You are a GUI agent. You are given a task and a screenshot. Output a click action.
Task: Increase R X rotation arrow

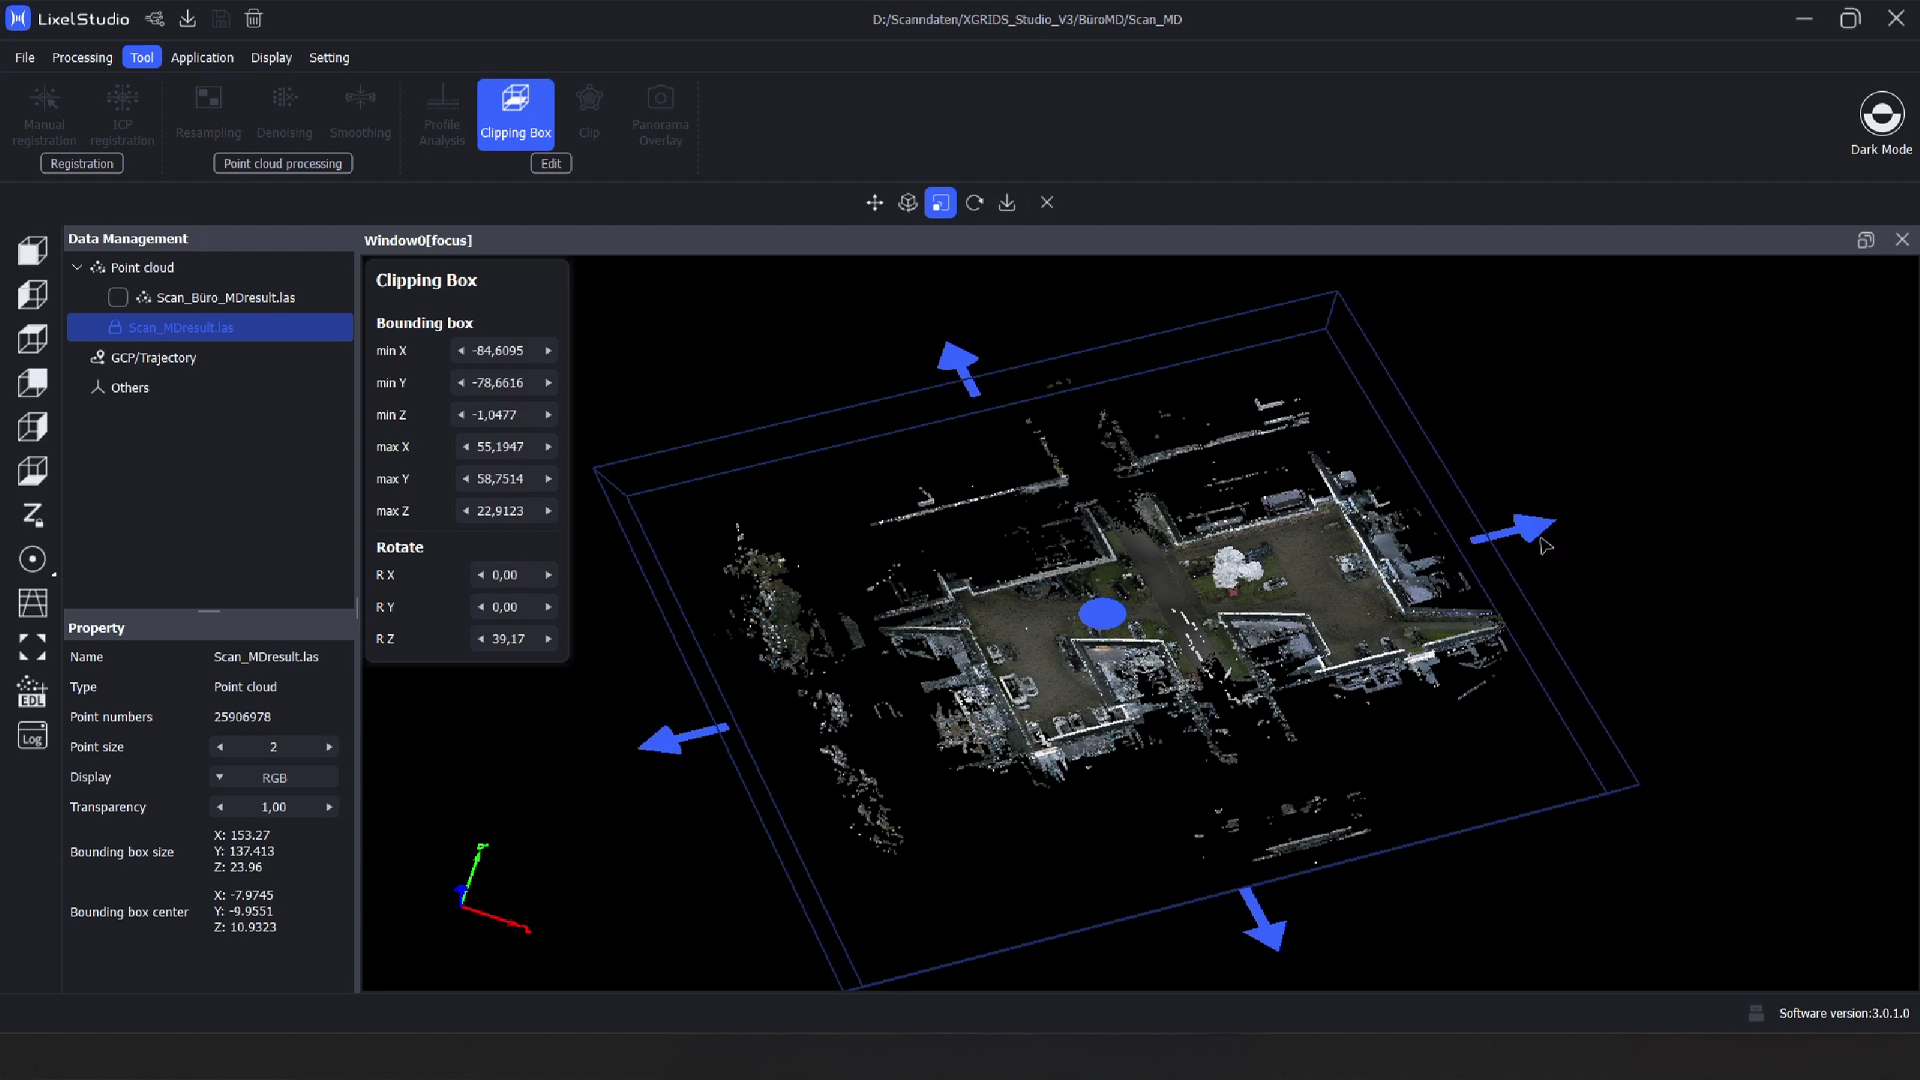point(548,575)
